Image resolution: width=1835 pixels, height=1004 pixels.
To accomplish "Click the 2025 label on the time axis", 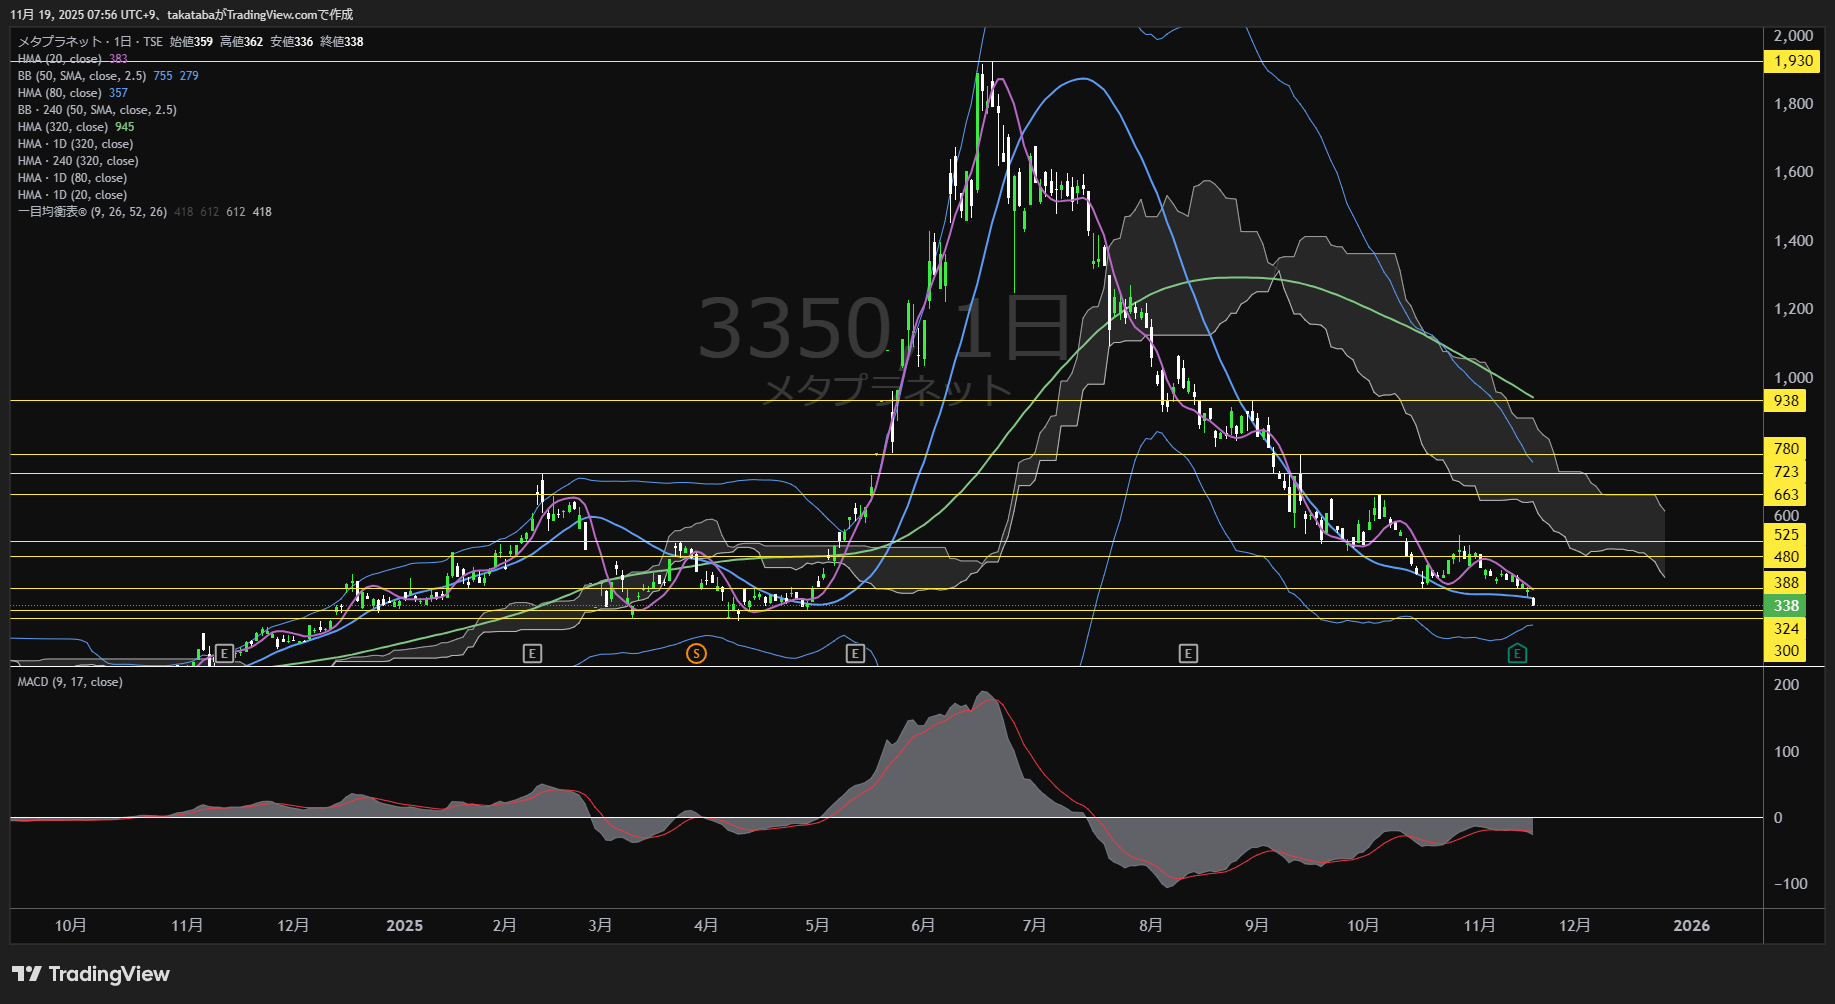I will click(404, 926).
